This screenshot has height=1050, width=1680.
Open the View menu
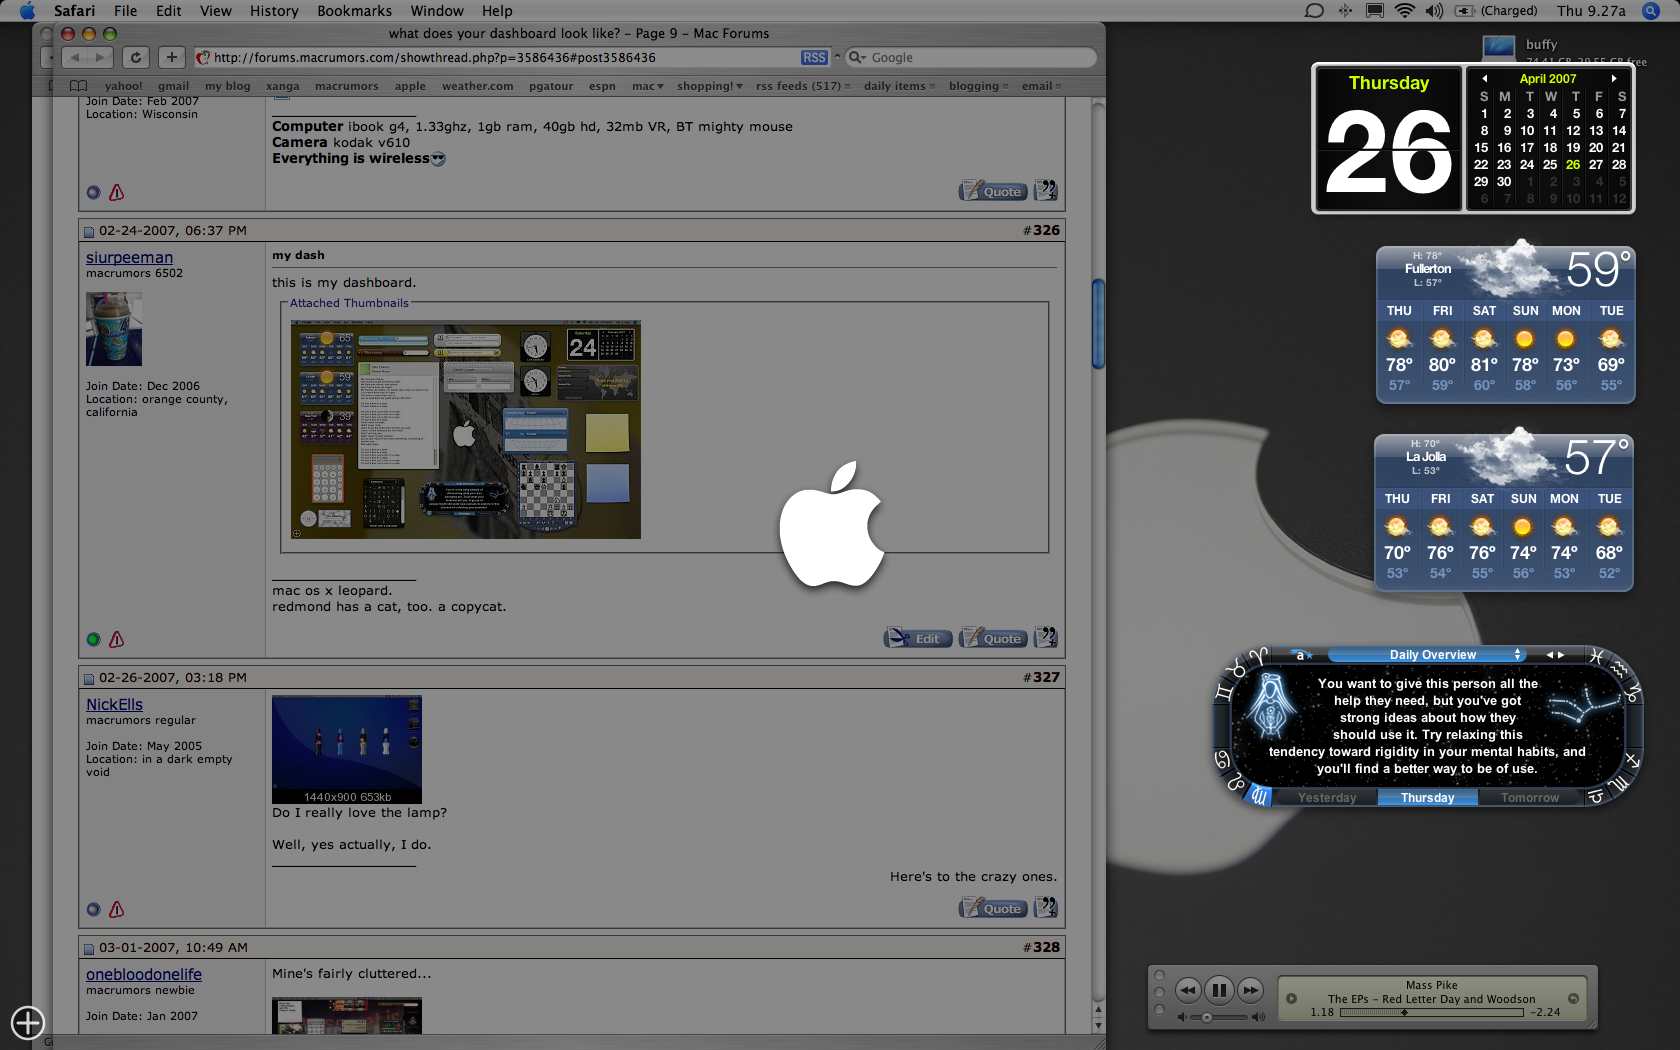coord(215,11)
